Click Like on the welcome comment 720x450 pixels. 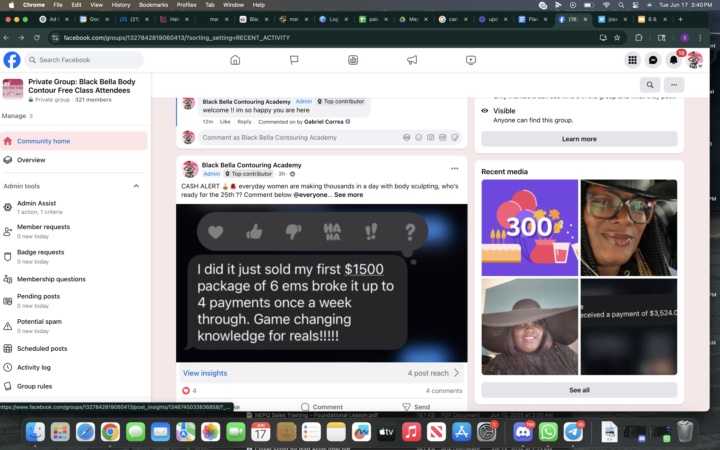(225, 122)
